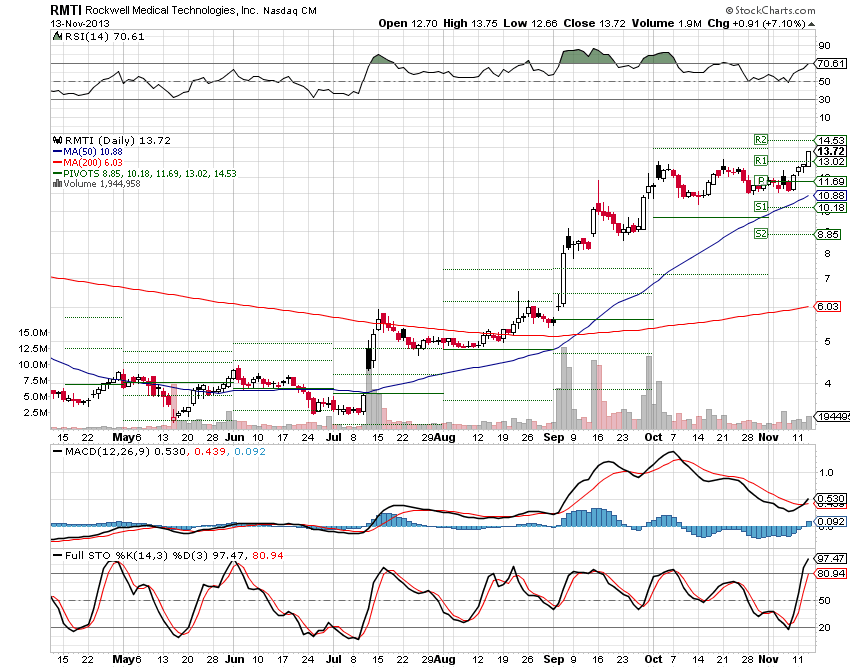Click the Open 12.70 value
The image size is (850, 668).
pyautogui.click(x=408, y=23)
